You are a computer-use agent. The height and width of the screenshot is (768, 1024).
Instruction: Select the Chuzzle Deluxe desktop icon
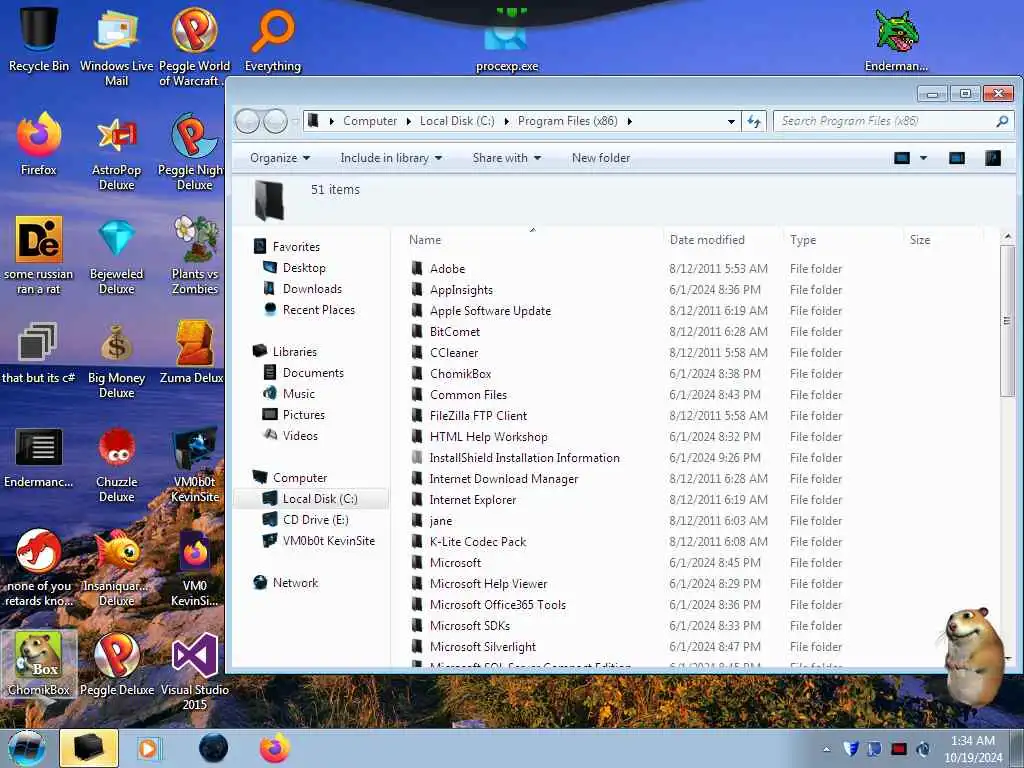[x=116, y=465]
